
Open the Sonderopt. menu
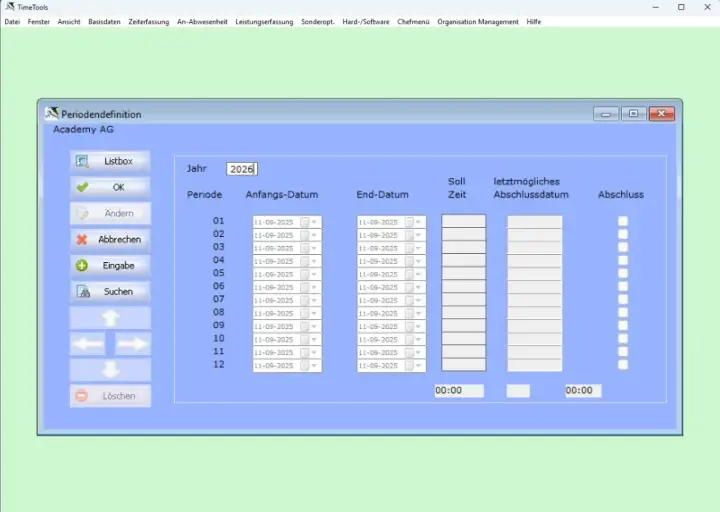pos(318,22)
